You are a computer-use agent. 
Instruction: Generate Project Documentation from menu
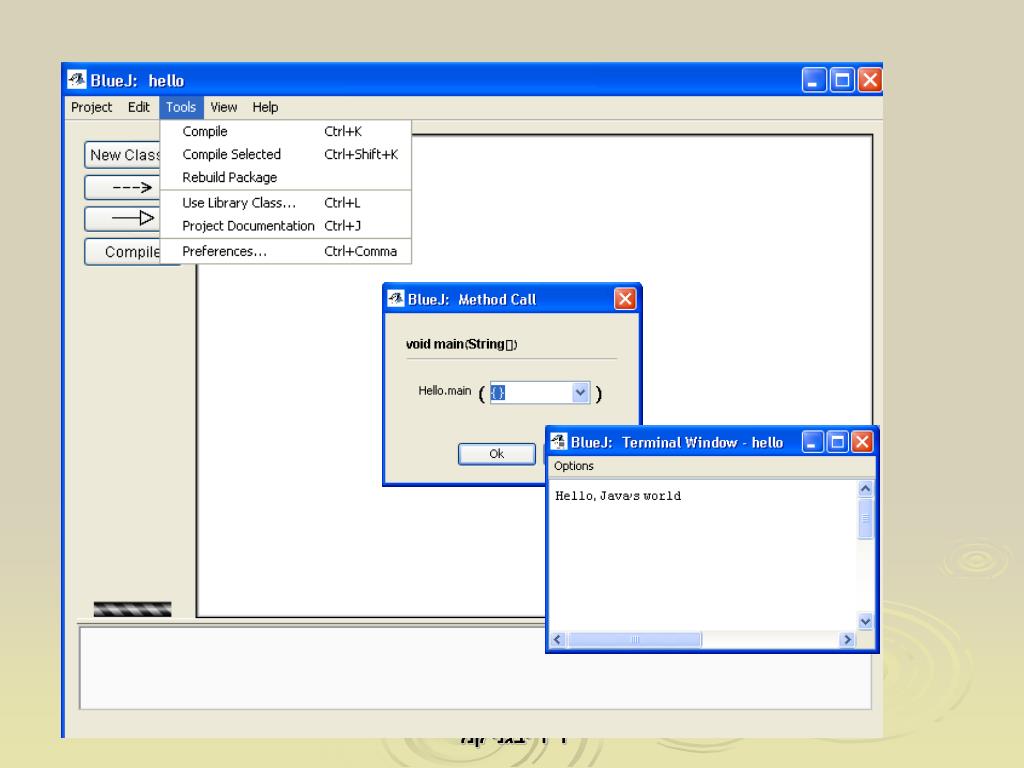coord(286,225)
